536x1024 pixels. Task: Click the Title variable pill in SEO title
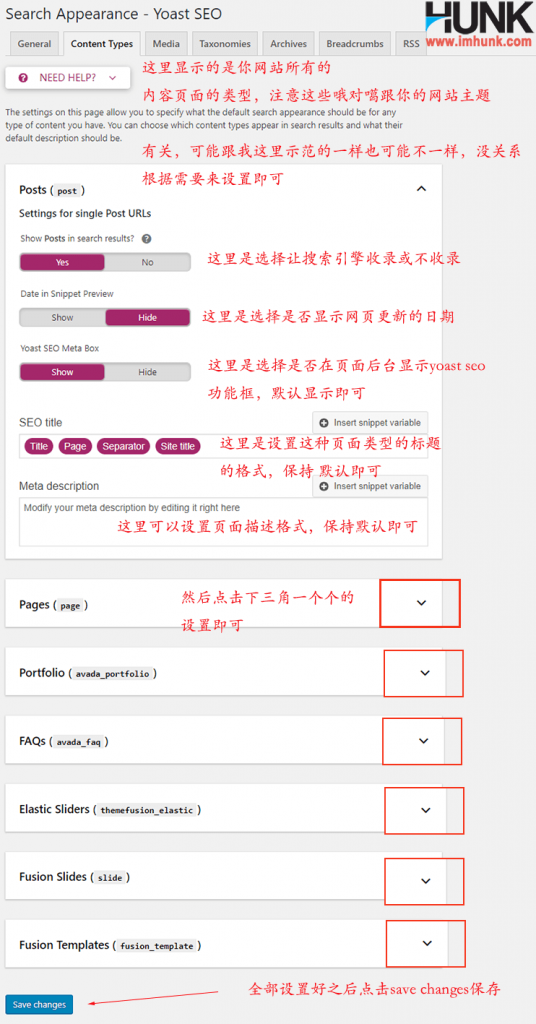39,447
